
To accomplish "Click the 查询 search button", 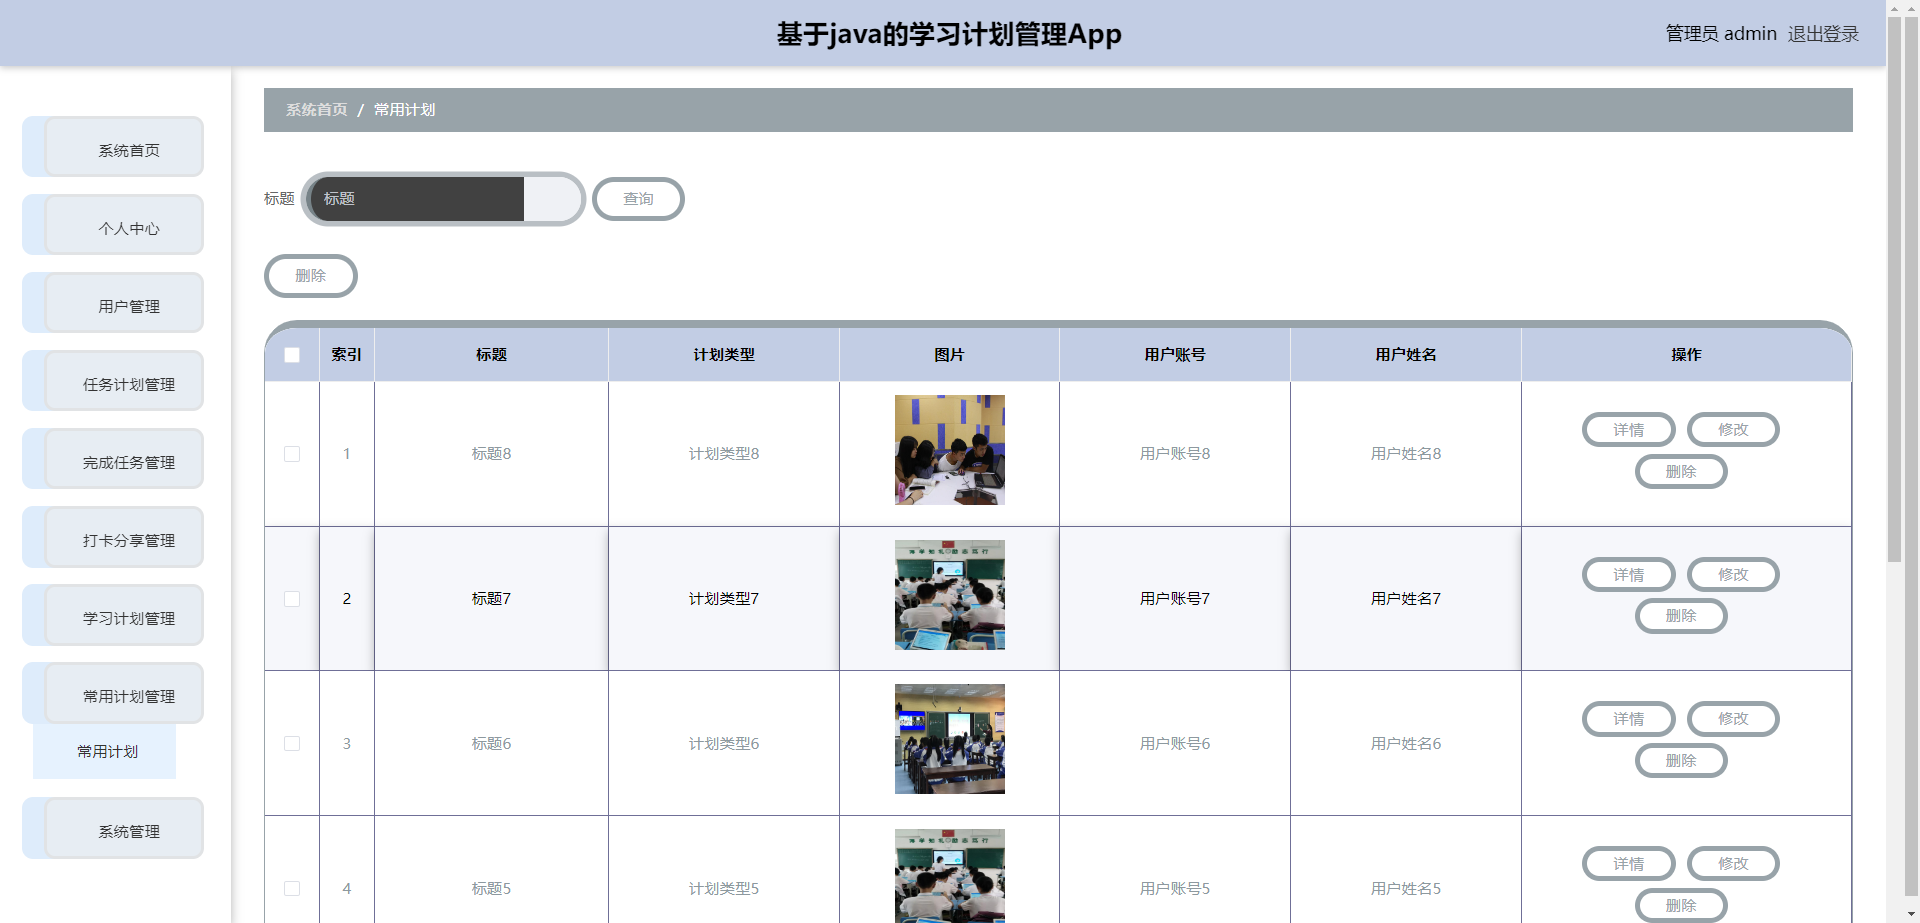I will tap(638, 199).
